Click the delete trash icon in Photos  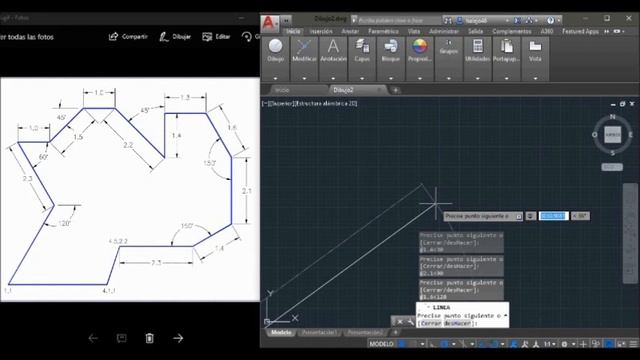(x=149, y=338)
